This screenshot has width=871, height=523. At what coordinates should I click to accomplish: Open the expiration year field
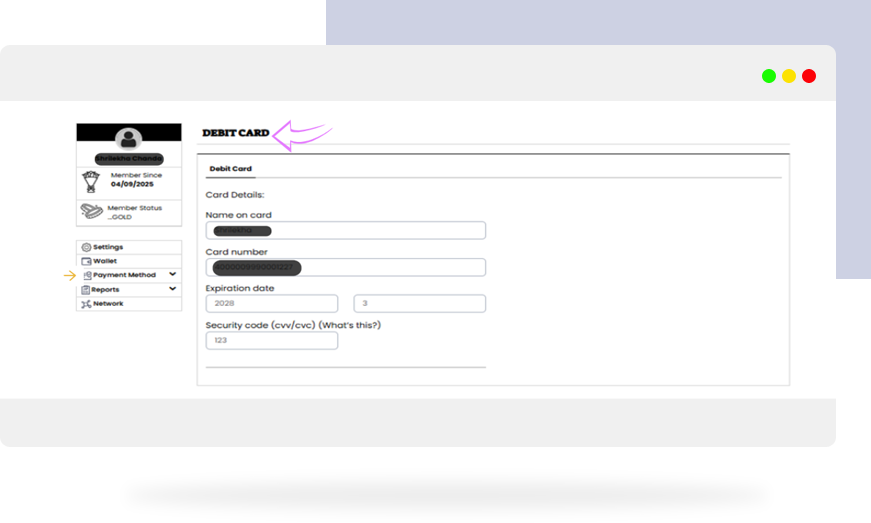pos(271,303)
